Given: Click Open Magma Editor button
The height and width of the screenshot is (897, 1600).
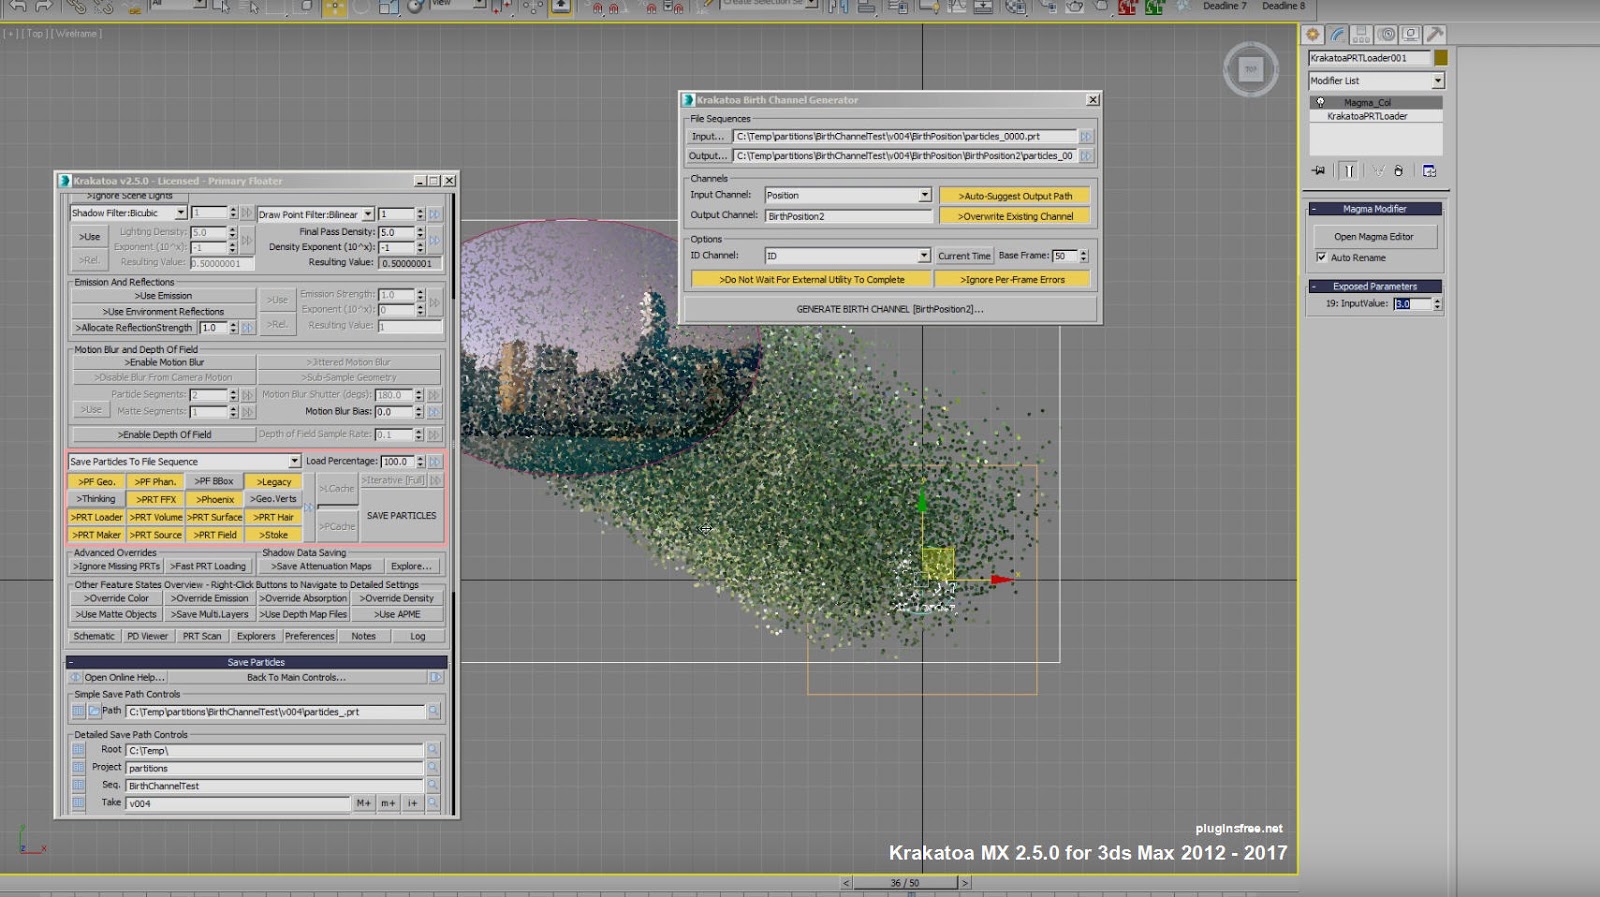Looking at the screenshot, I should point(1374,237).
